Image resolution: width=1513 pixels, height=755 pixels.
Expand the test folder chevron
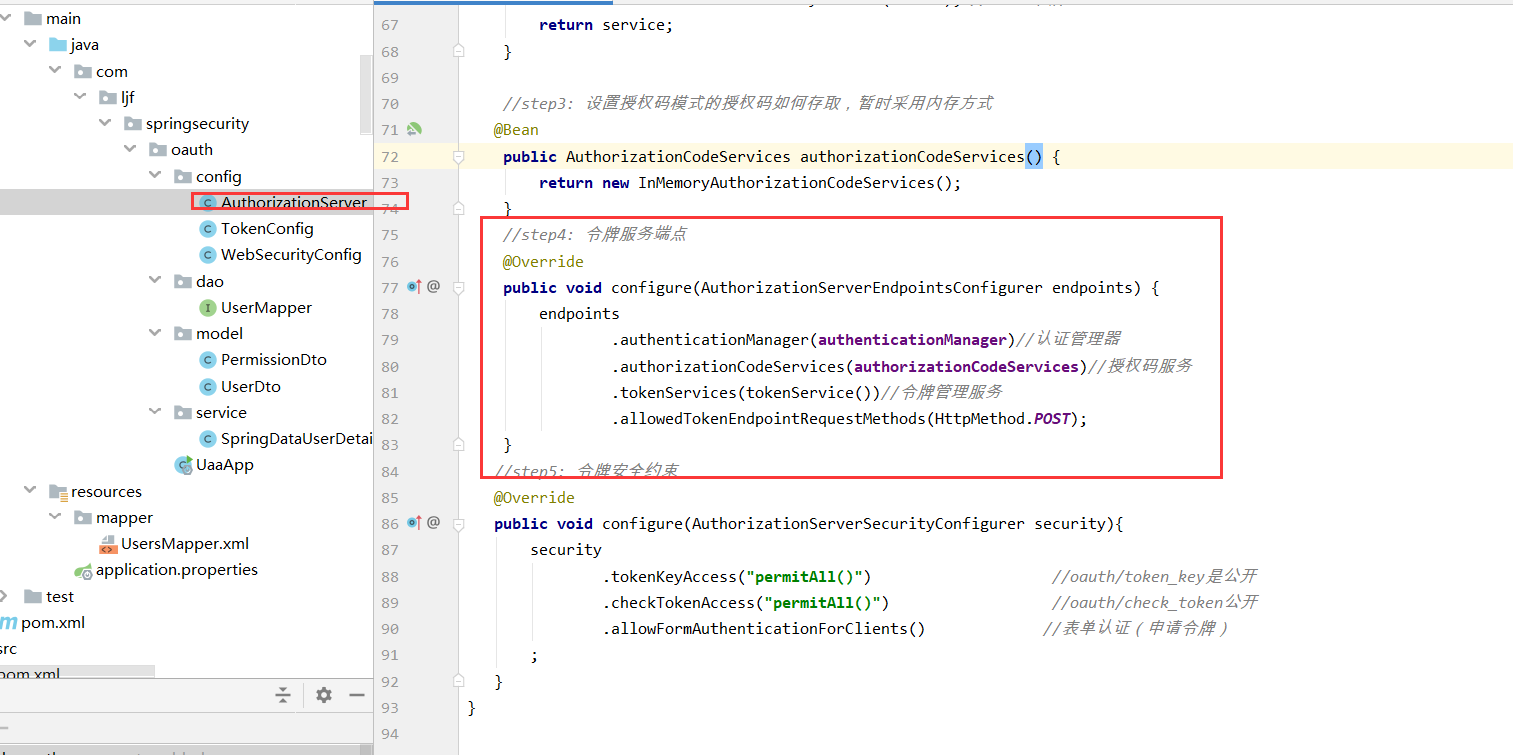pos(5,597)
